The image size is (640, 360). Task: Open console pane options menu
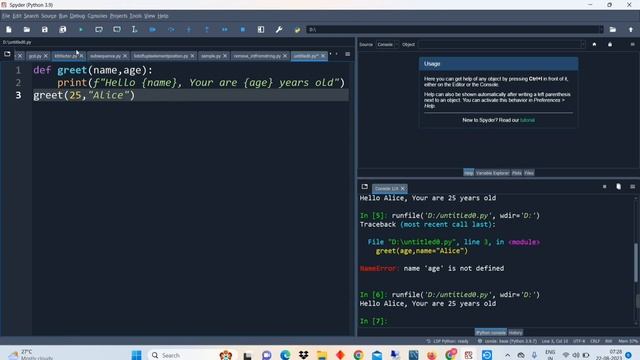632,187
